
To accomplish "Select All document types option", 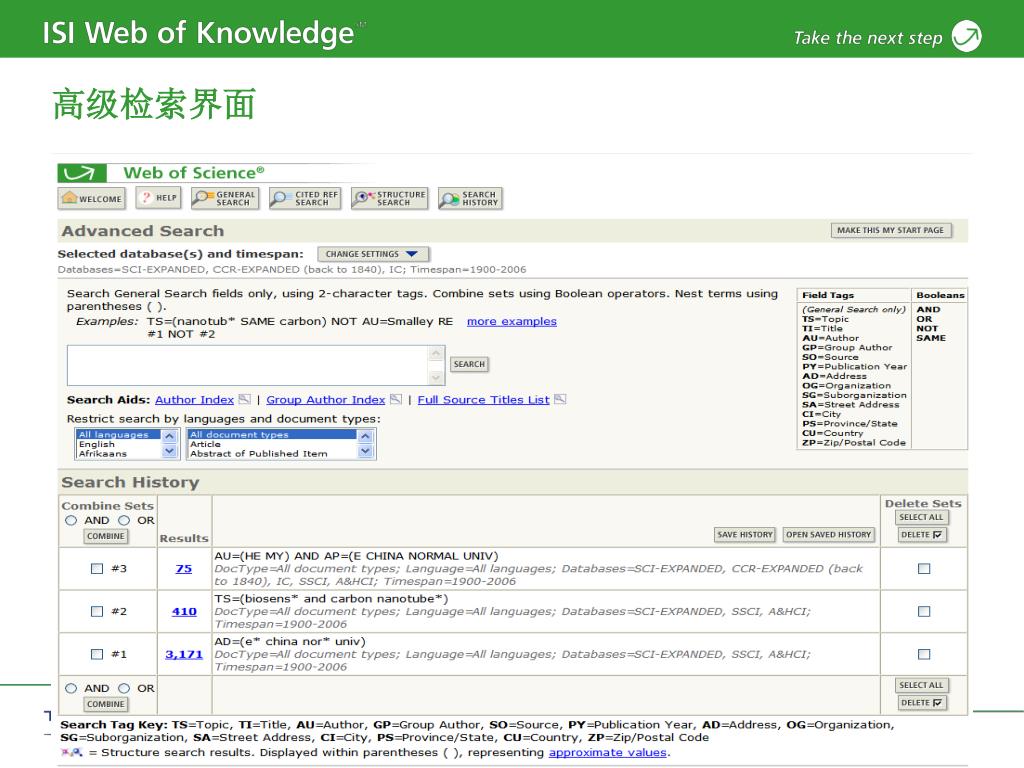I will point(272,434).
